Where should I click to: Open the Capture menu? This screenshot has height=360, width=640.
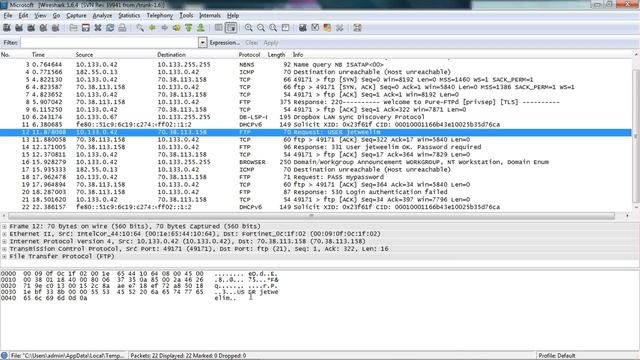(76, 16)
